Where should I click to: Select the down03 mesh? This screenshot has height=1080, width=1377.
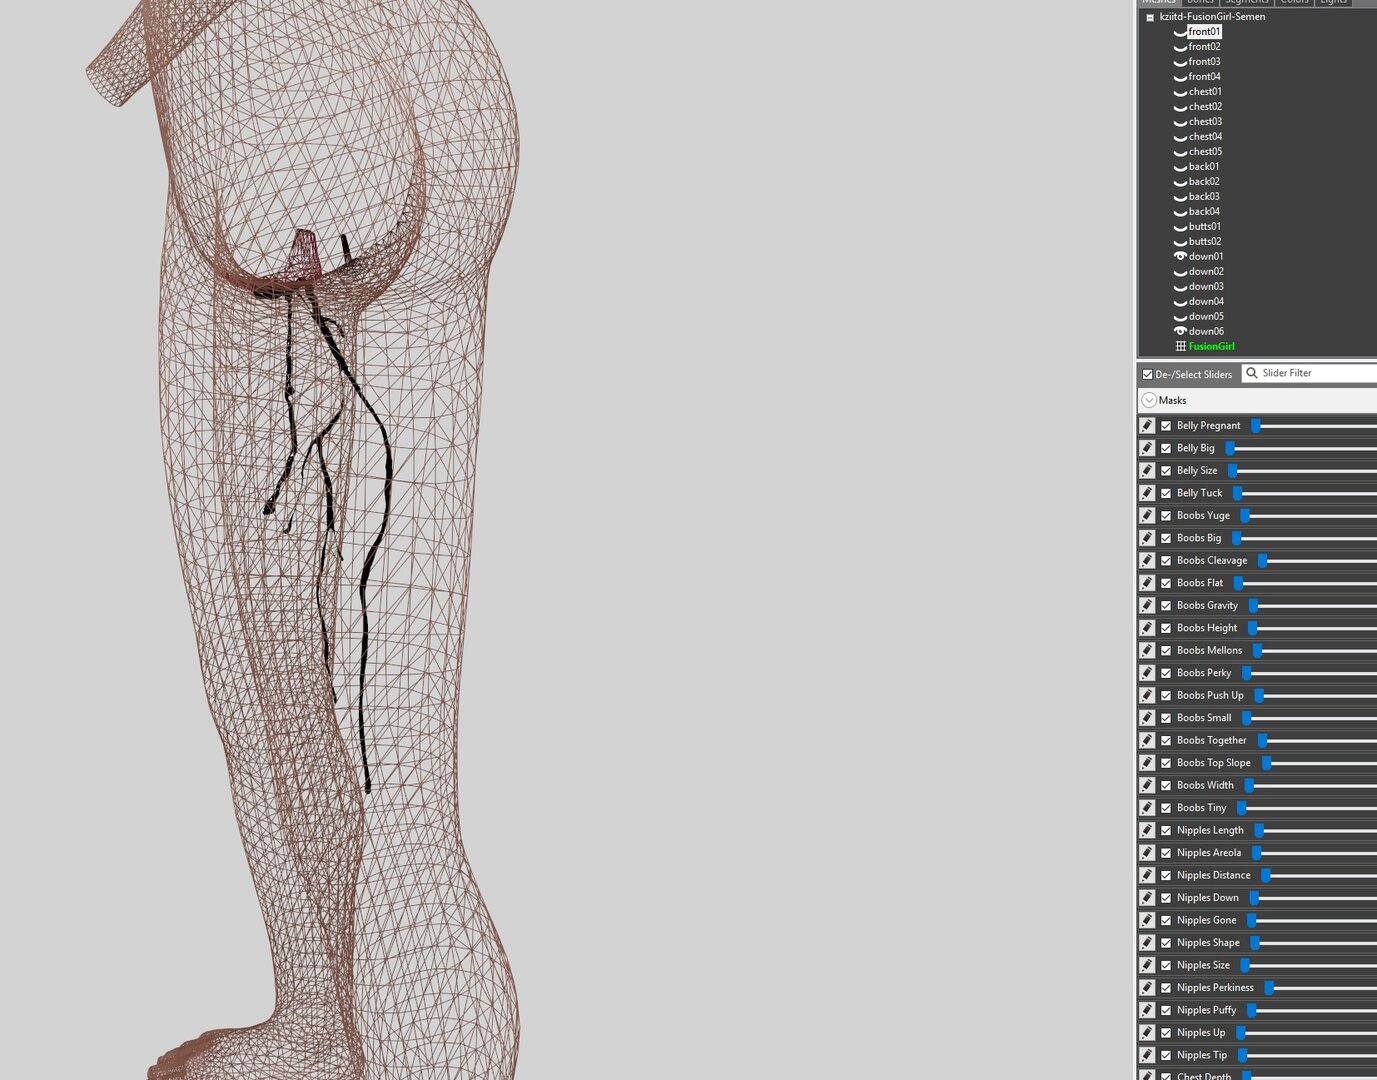(1206, 287)
